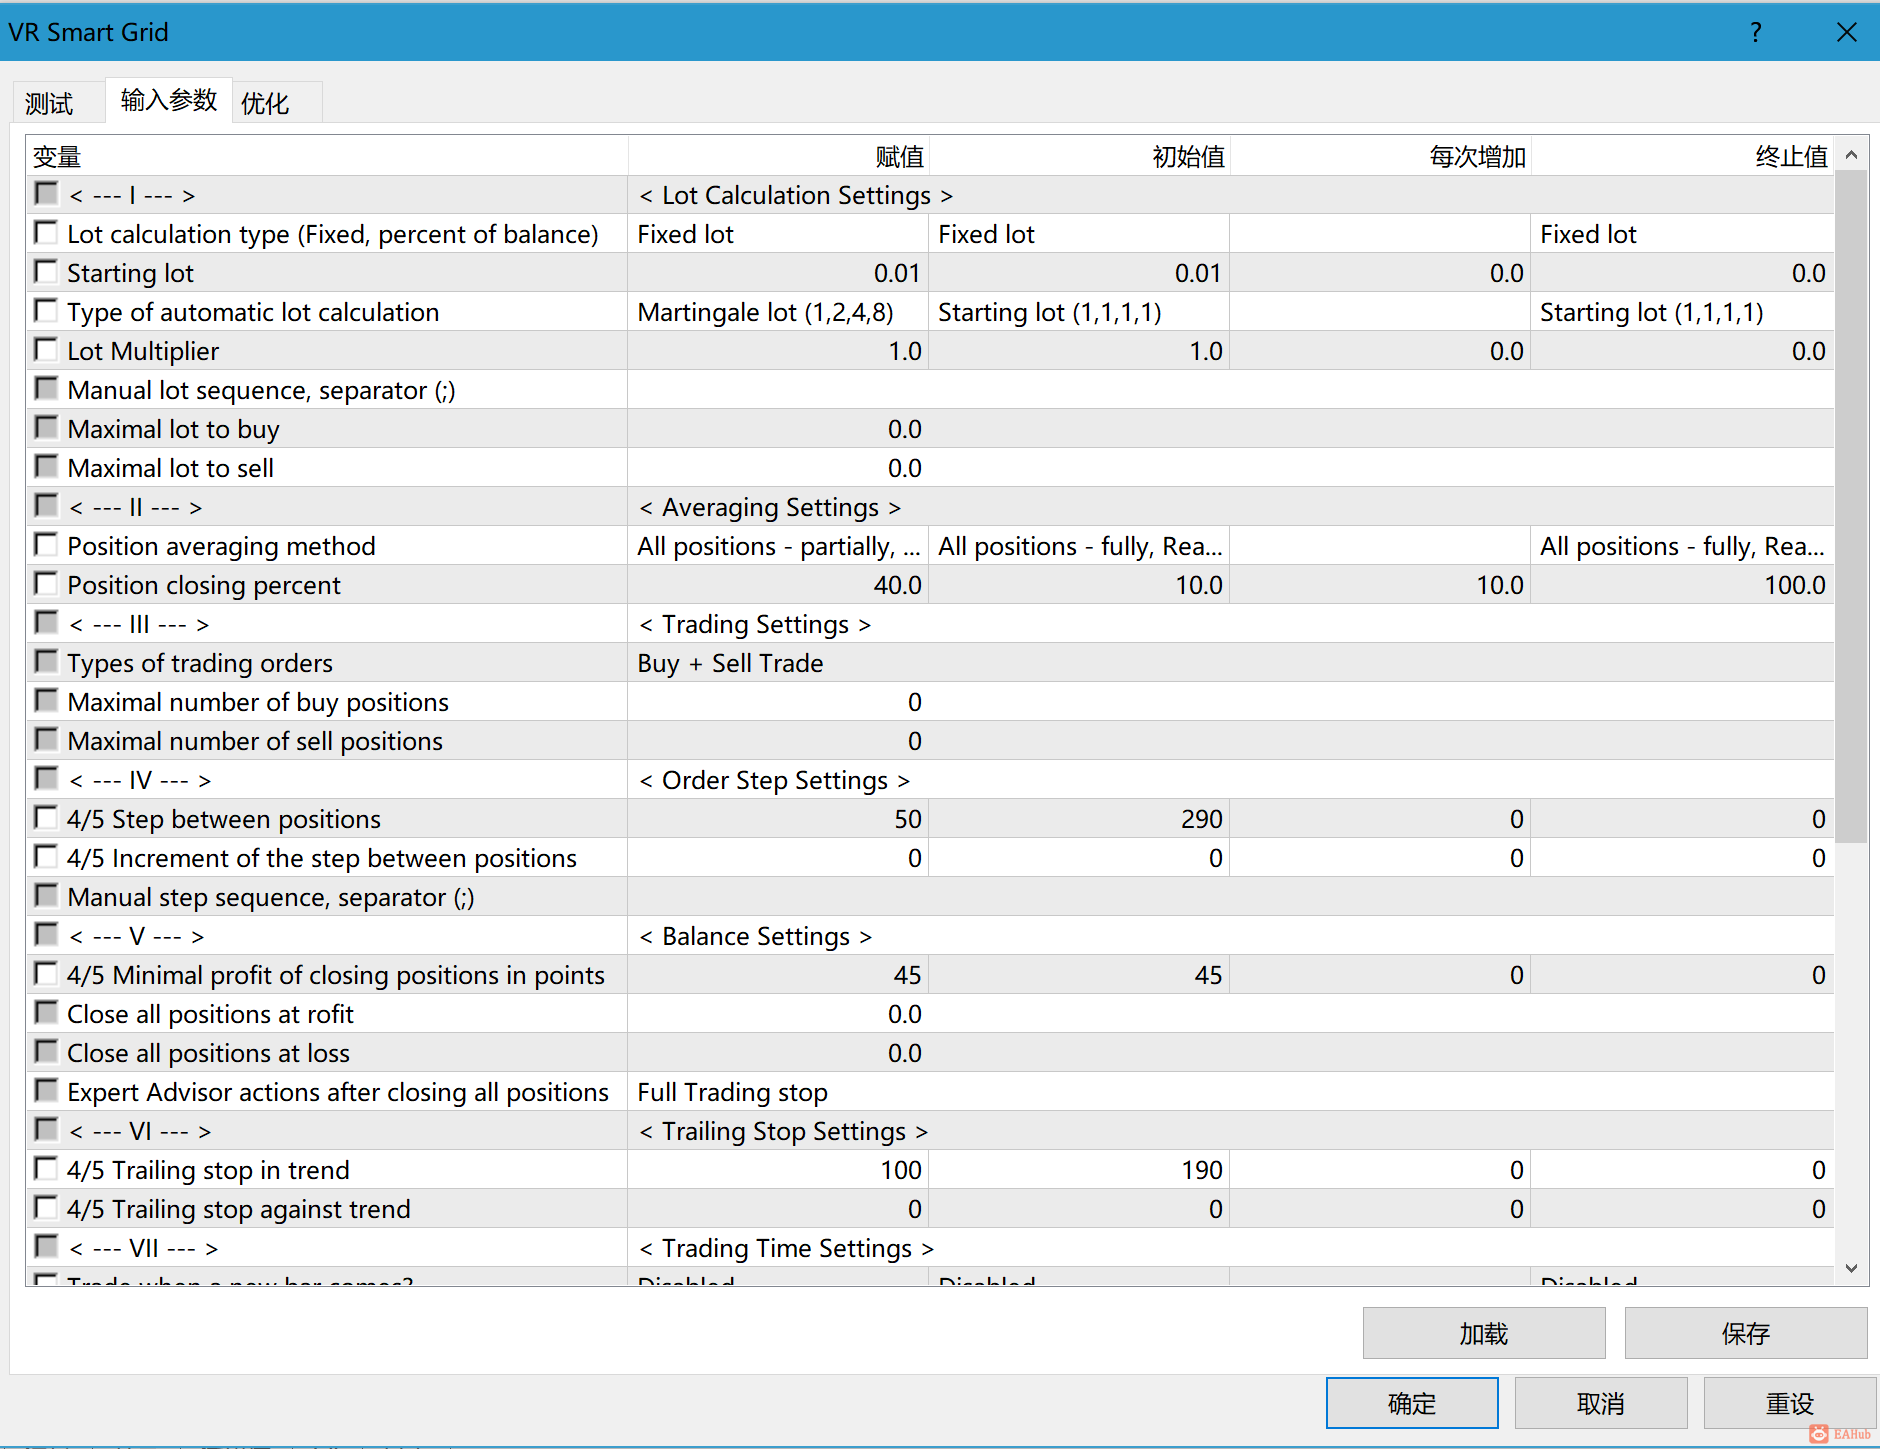Image resolution: width=1880 pixels, height=1449 pixels.
Task: Click the 变量 column header
Action: click(x=327, y=156)
